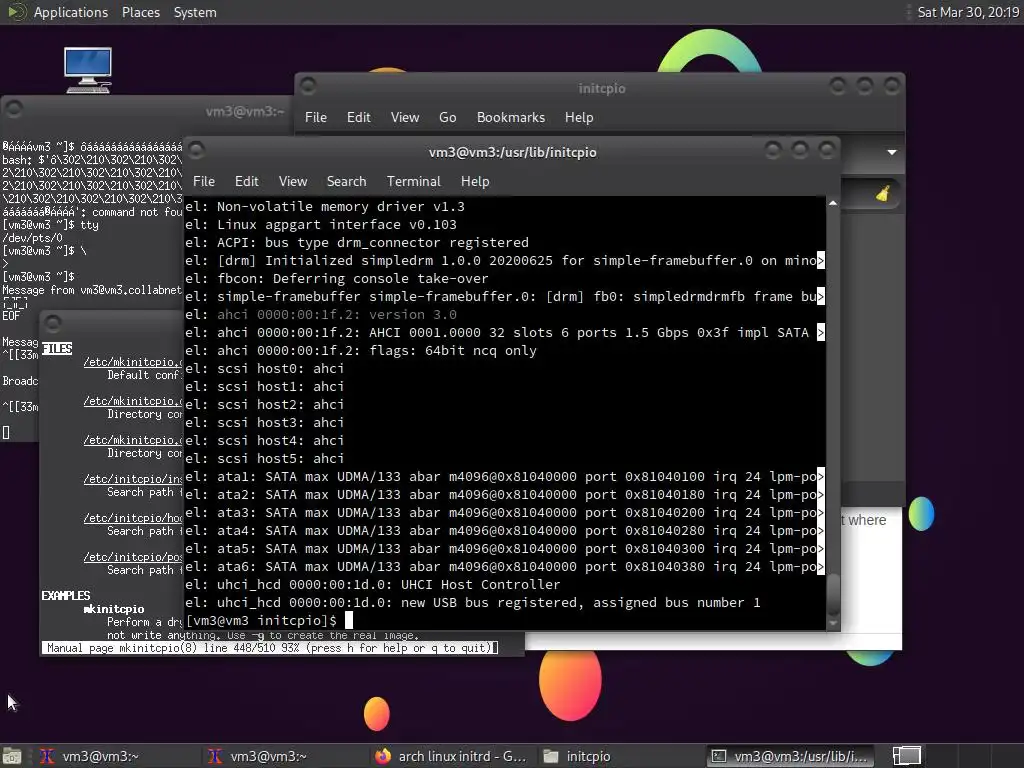Open Help menu in initcpio file manager
Screen dimensions: 1024x768
pyautogui.click(x=579, y=118)
